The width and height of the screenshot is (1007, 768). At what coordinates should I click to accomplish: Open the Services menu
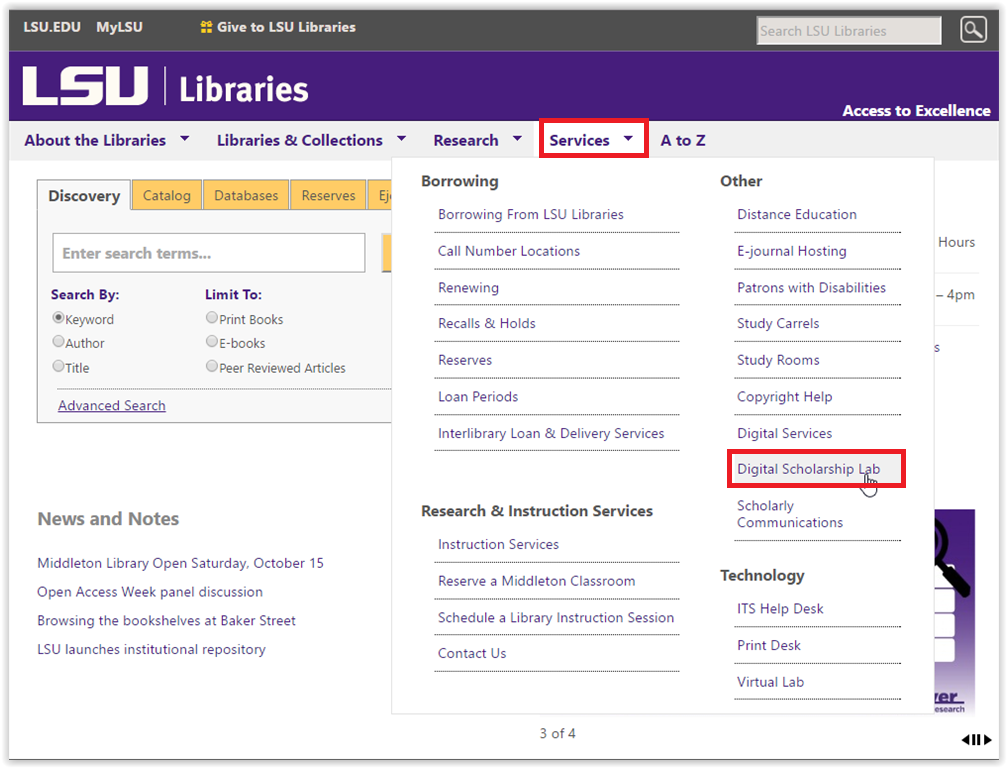click(579, 140)
